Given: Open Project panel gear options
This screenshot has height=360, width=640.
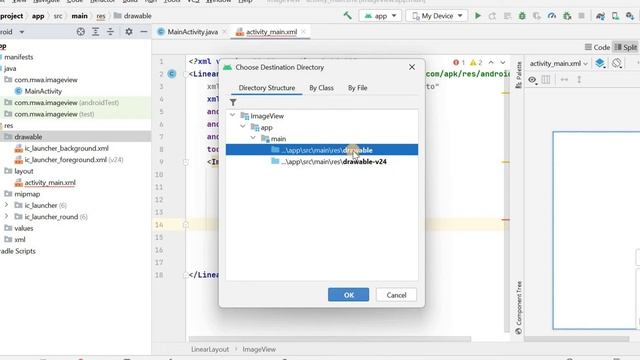Looking at the screenshot, I should tap(129, 31).
